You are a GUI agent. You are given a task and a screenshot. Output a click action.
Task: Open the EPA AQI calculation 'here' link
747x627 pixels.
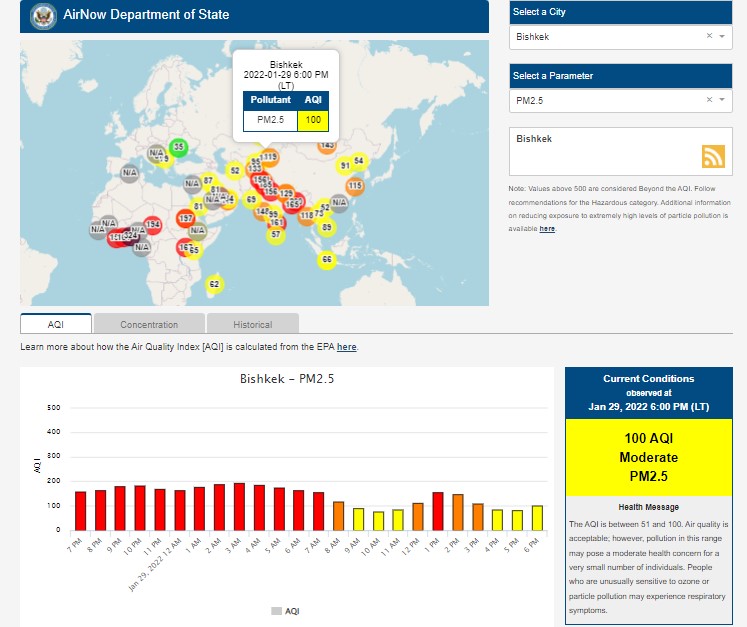coord(346,347)
